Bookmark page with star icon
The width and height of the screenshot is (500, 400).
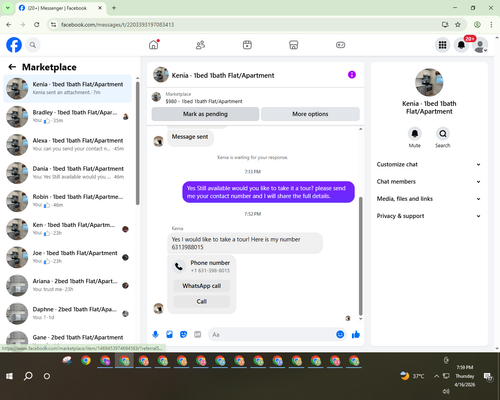tap(458, 24)
